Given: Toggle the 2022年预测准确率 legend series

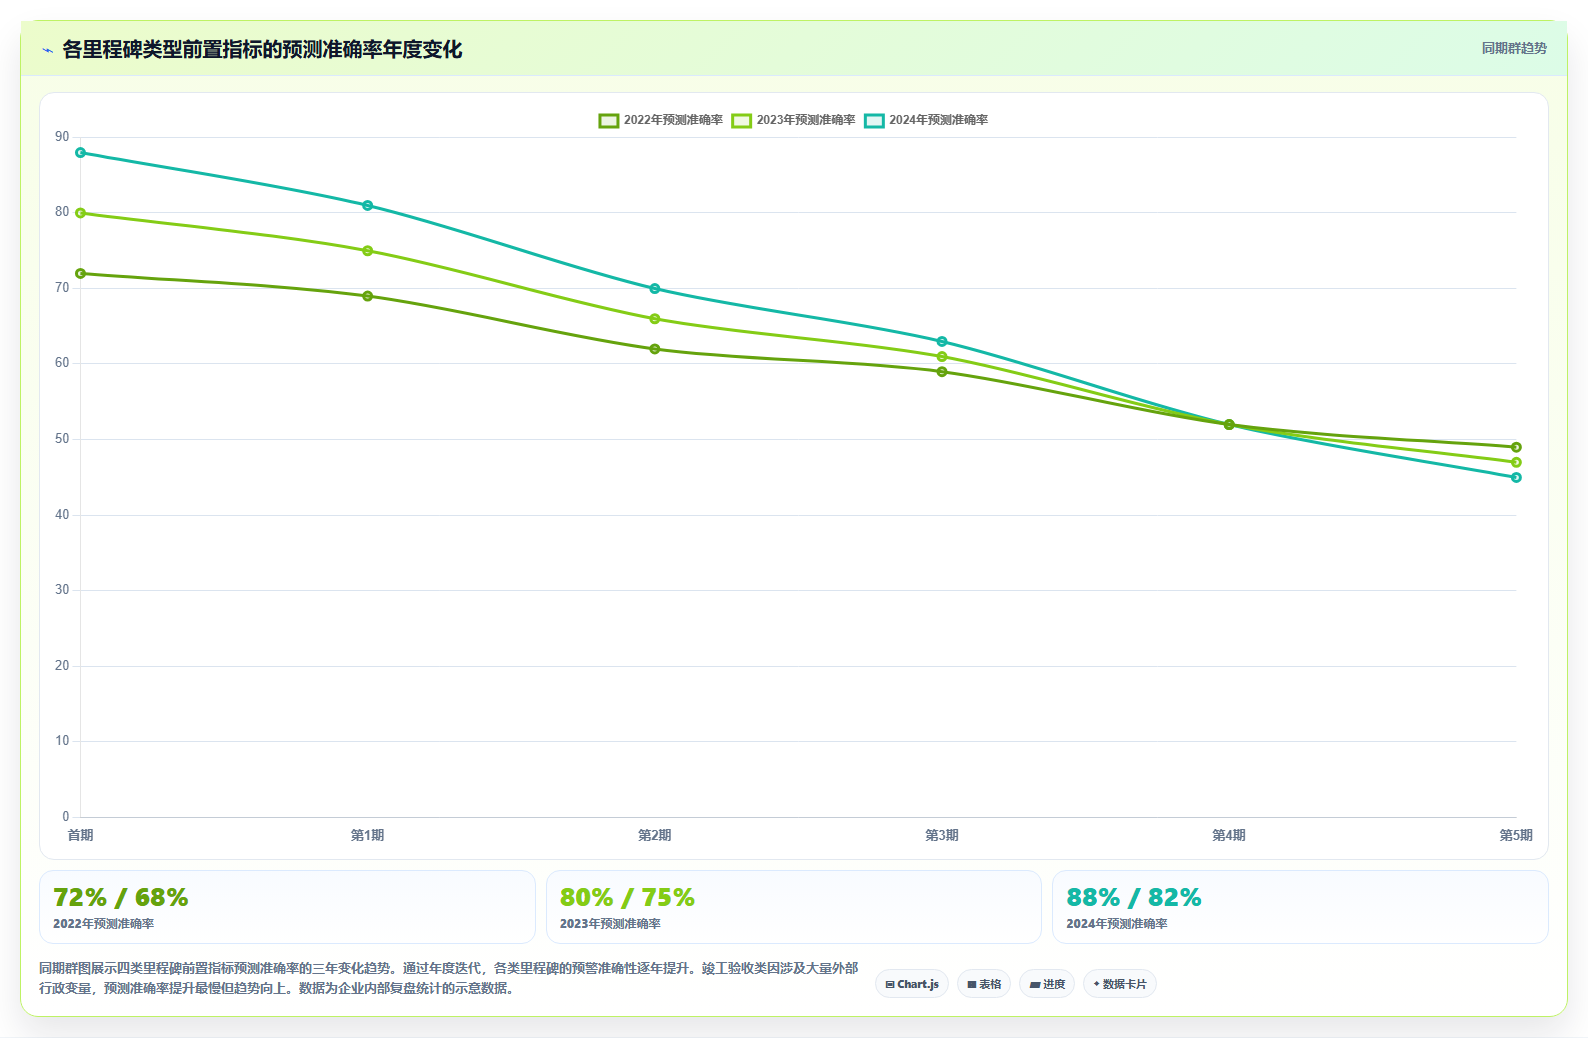Looking at the screenshot, I should click(660, 120).
